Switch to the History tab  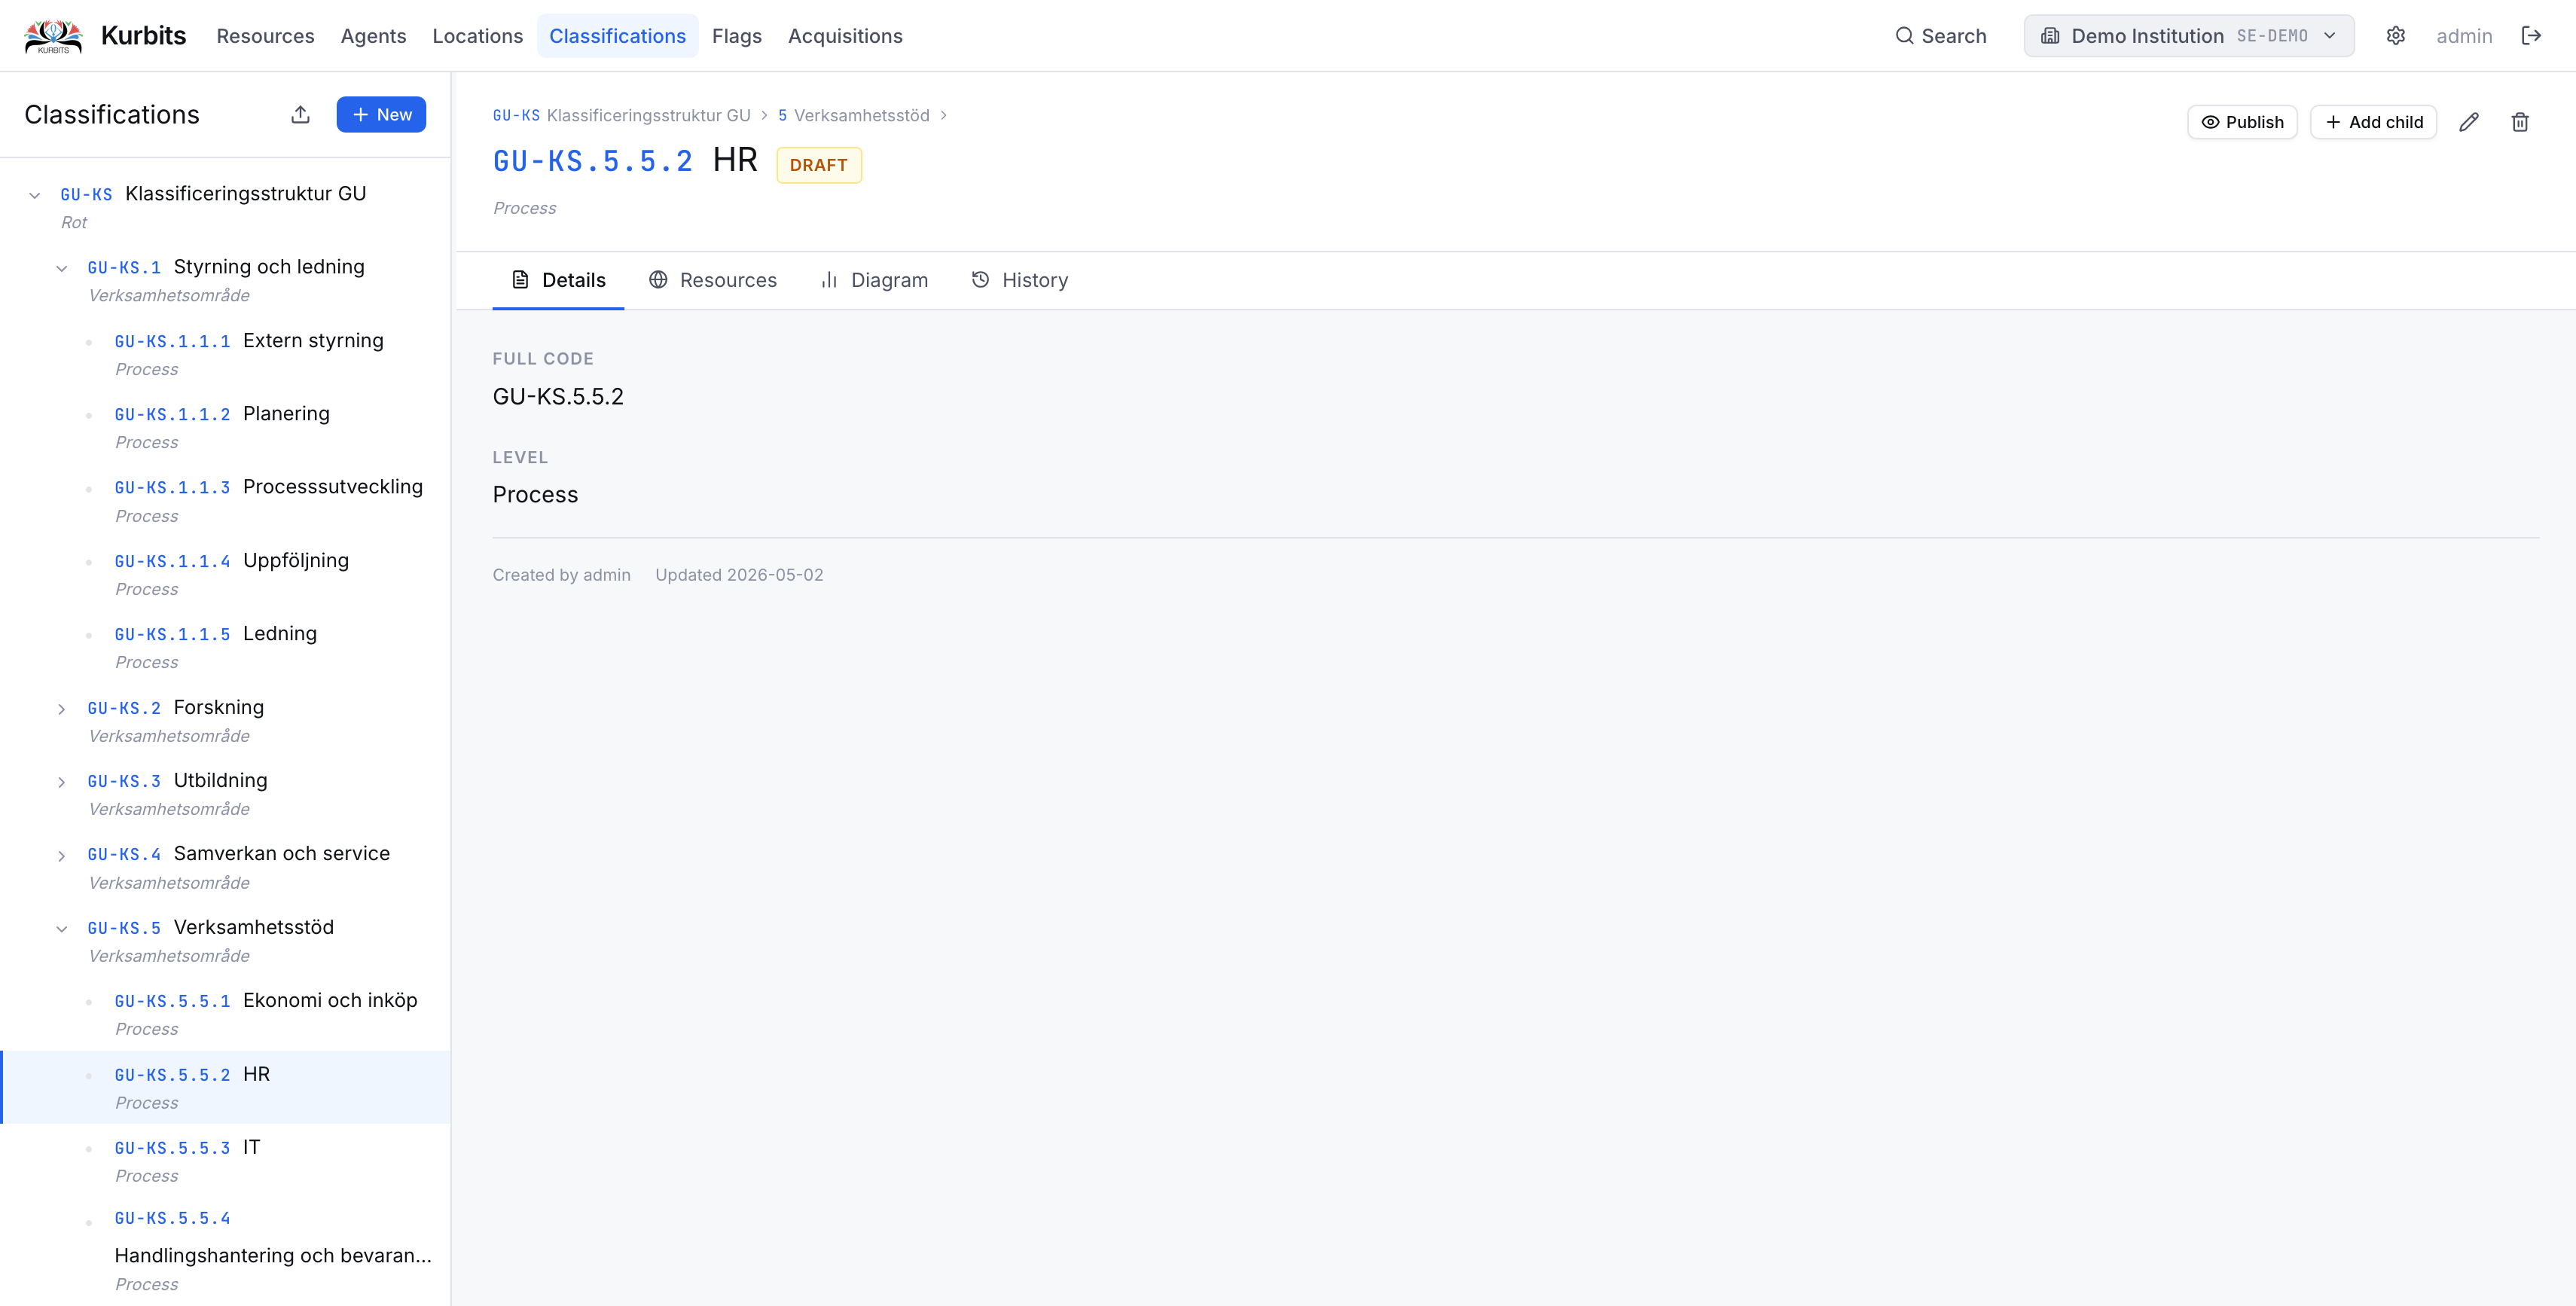click(1019, 280)
